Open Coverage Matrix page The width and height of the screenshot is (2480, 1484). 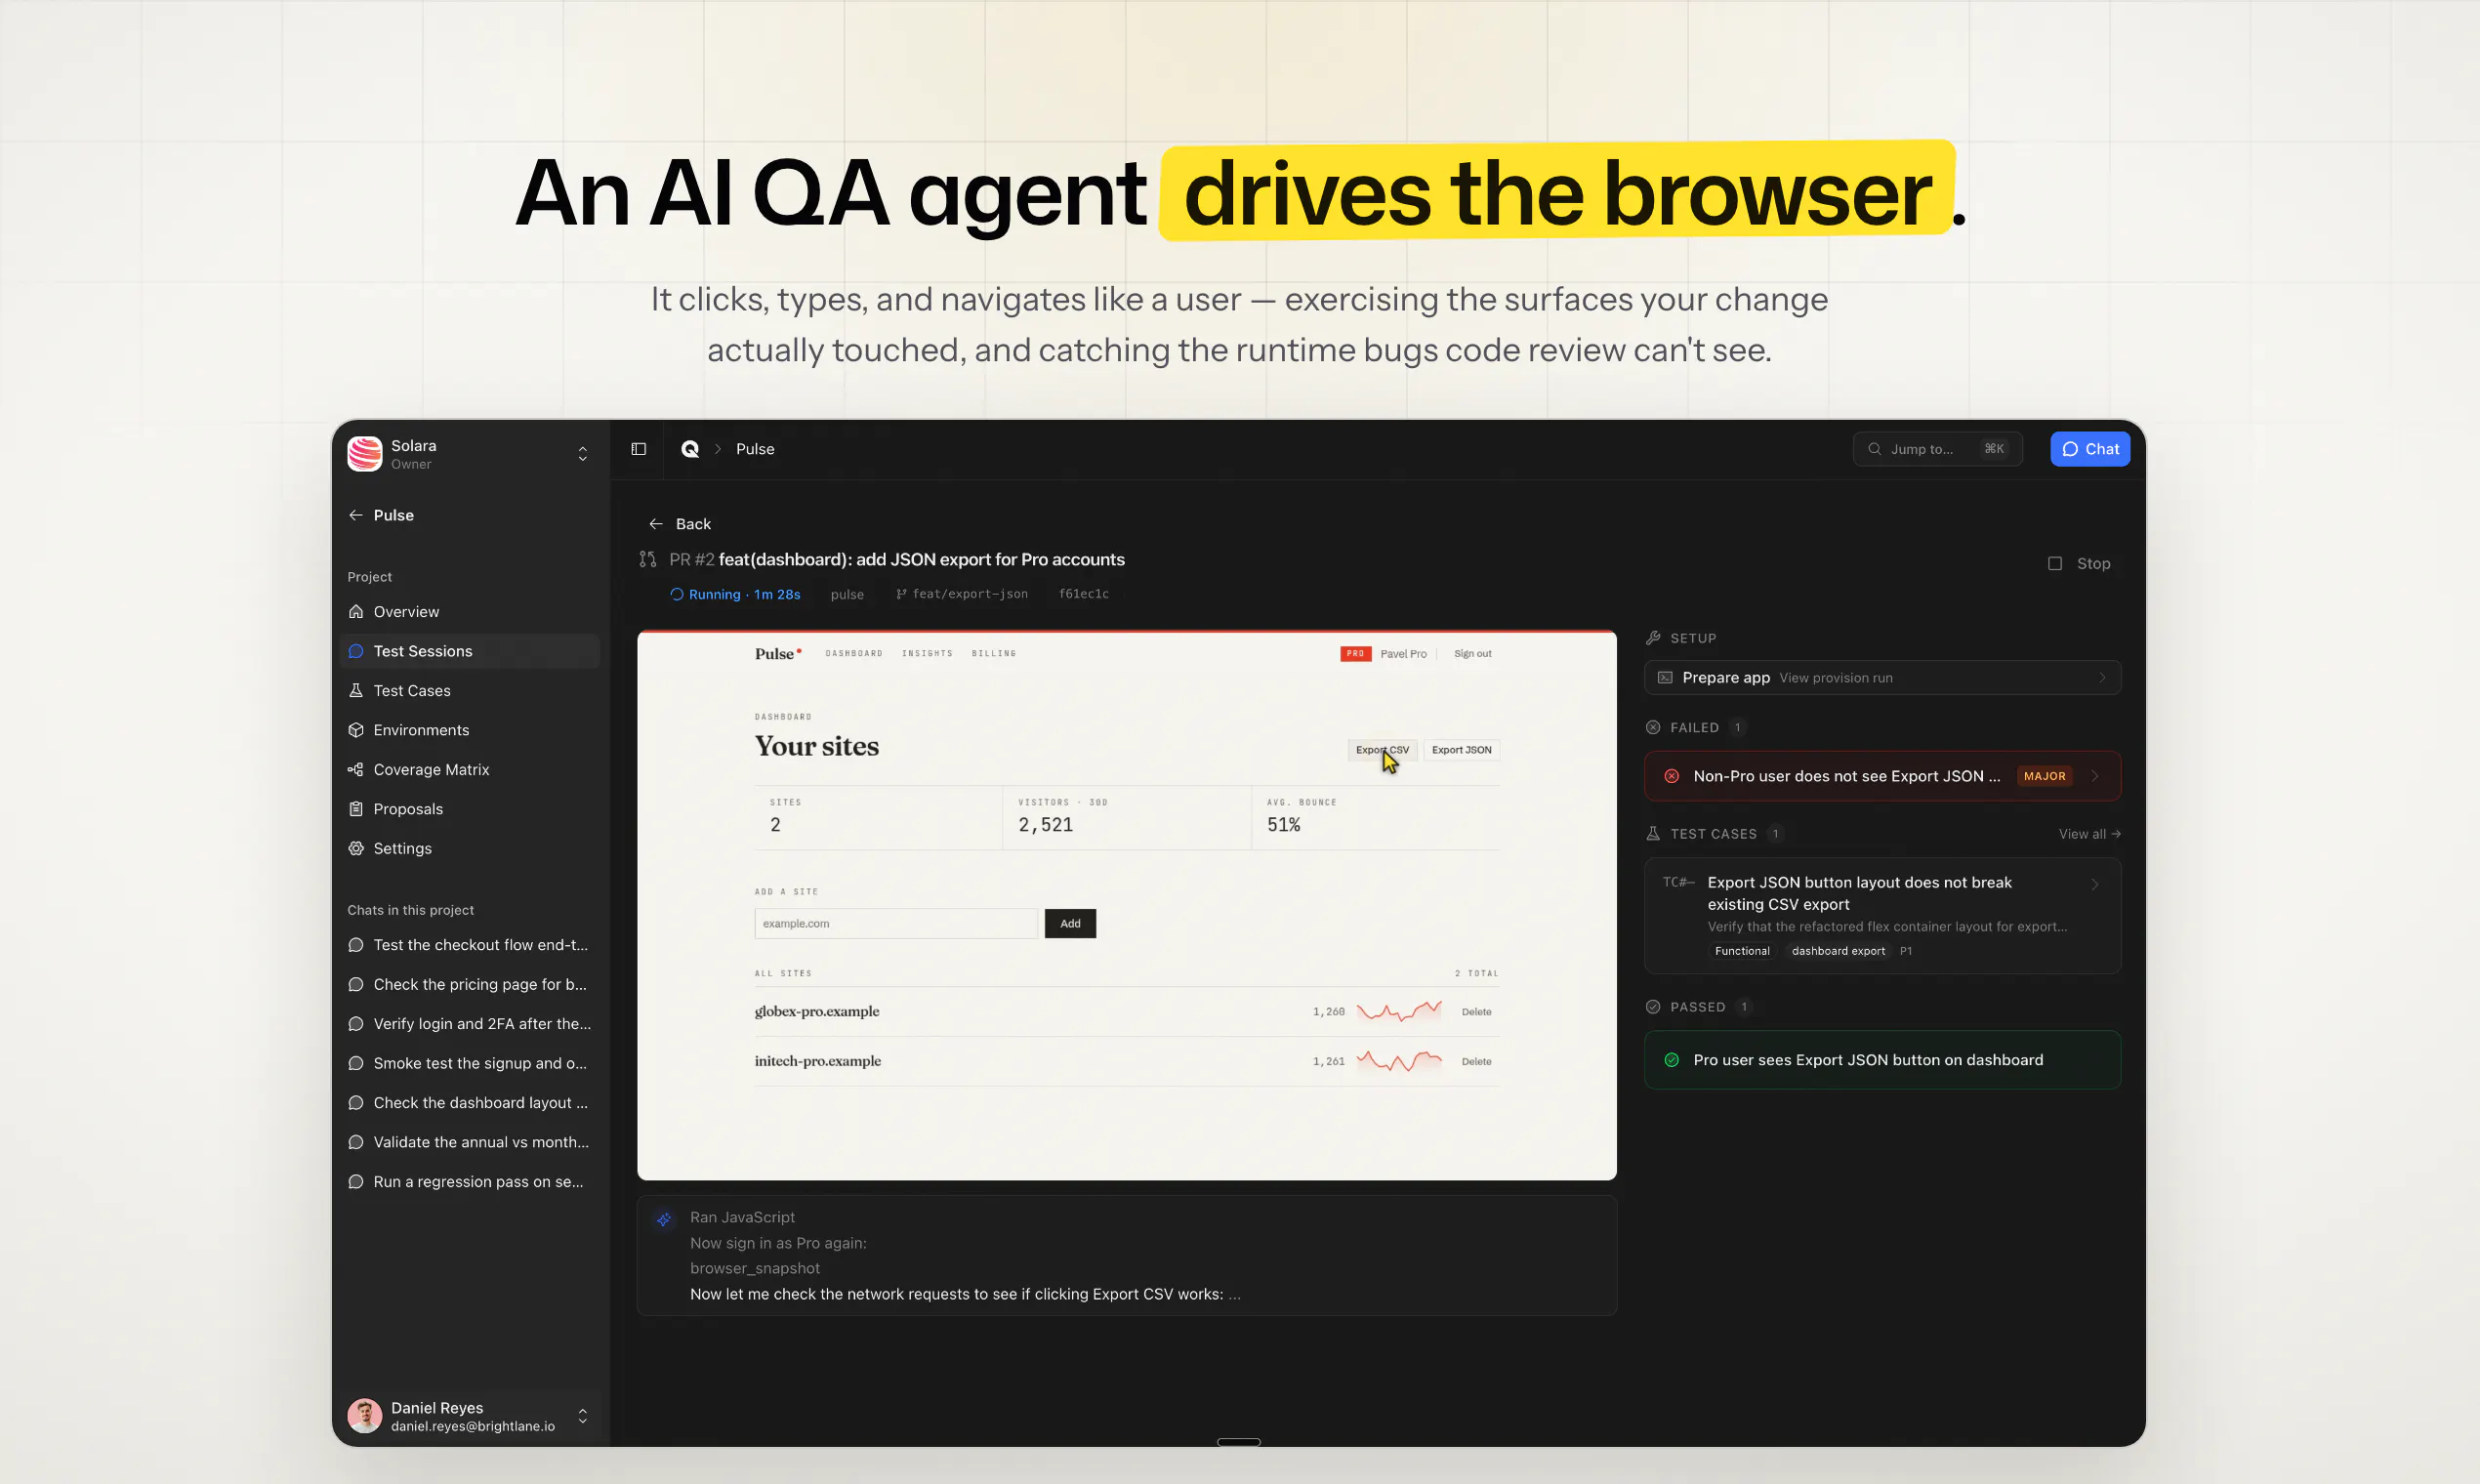click(470, 769)
